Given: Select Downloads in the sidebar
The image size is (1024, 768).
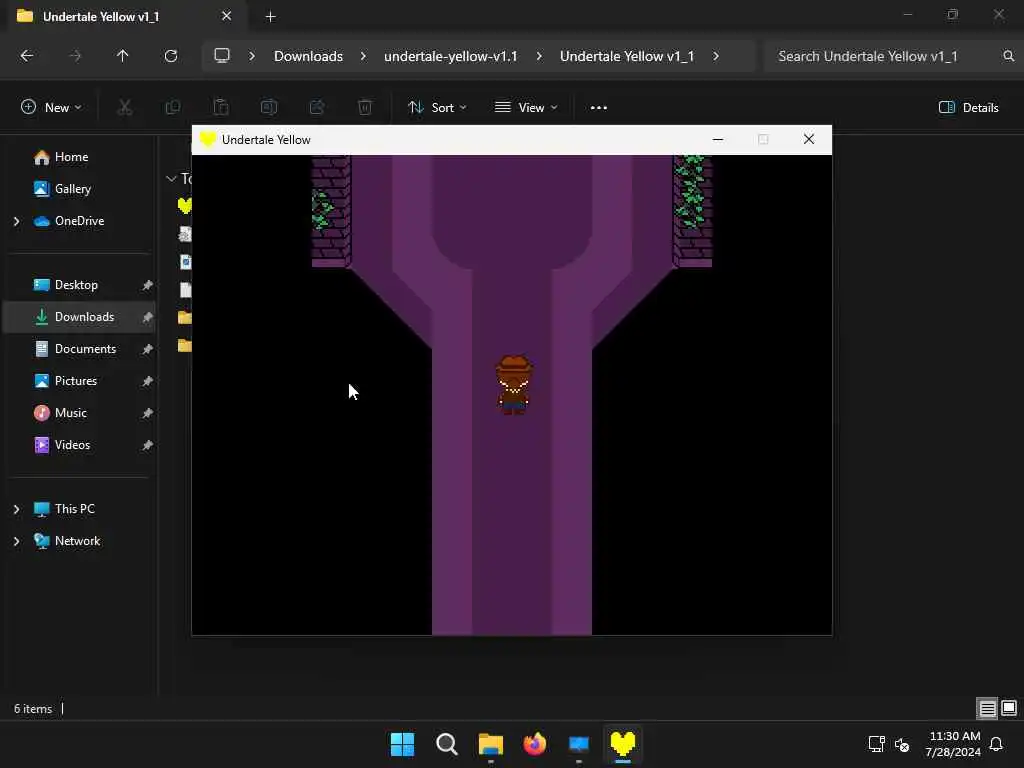Looking at the screenshot, I should click(82, 317).
